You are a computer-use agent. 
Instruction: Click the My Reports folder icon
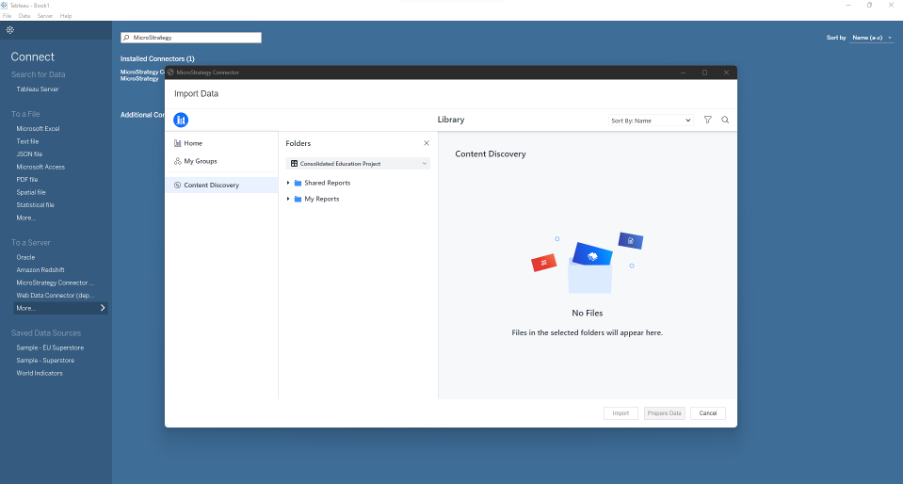[x=298, y=199]
